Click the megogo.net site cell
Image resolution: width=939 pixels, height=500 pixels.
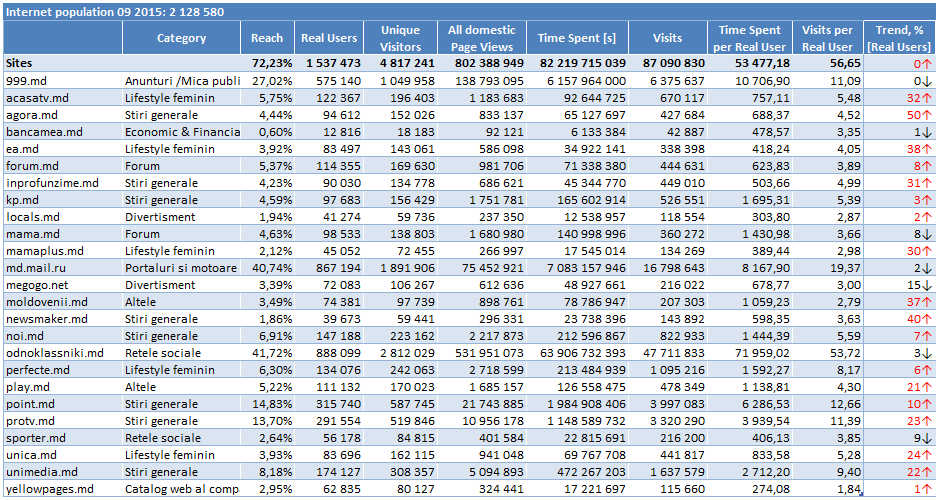(x=62, y=285)
